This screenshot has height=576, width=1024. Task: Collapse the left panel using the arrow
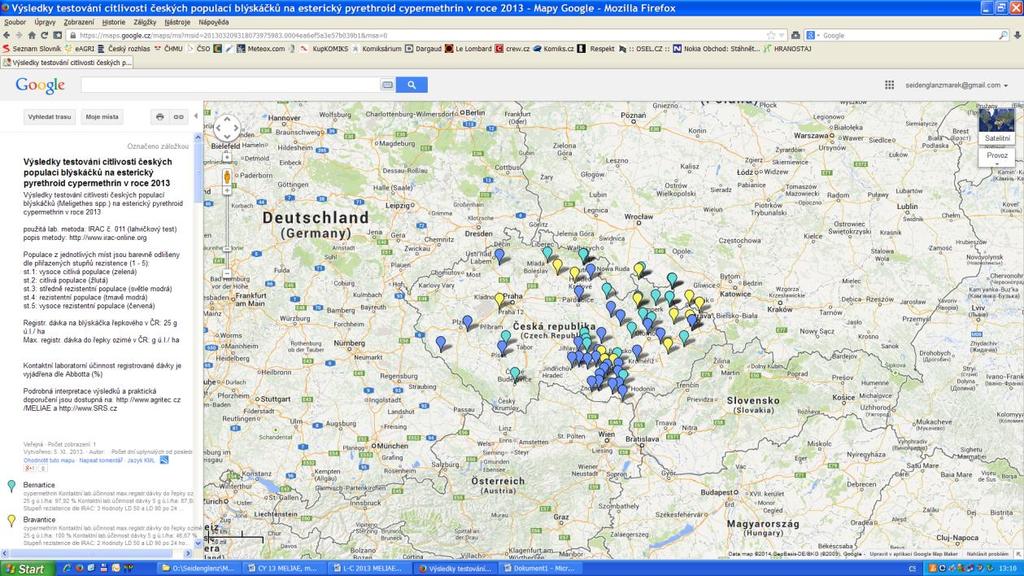(196, 116)
